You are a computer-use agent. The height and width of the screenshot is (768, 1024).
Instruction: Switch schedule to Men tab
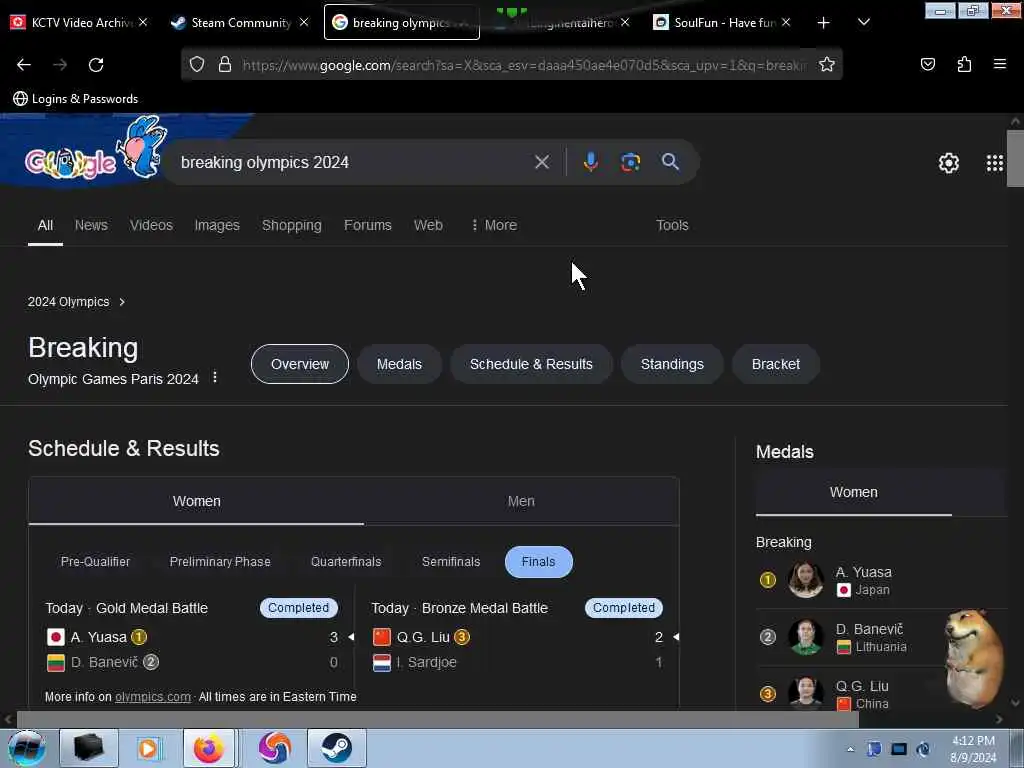click(521, 501)
